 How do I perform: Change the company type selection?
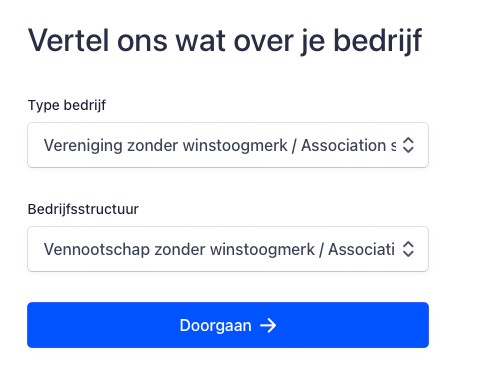click(228, 145)
